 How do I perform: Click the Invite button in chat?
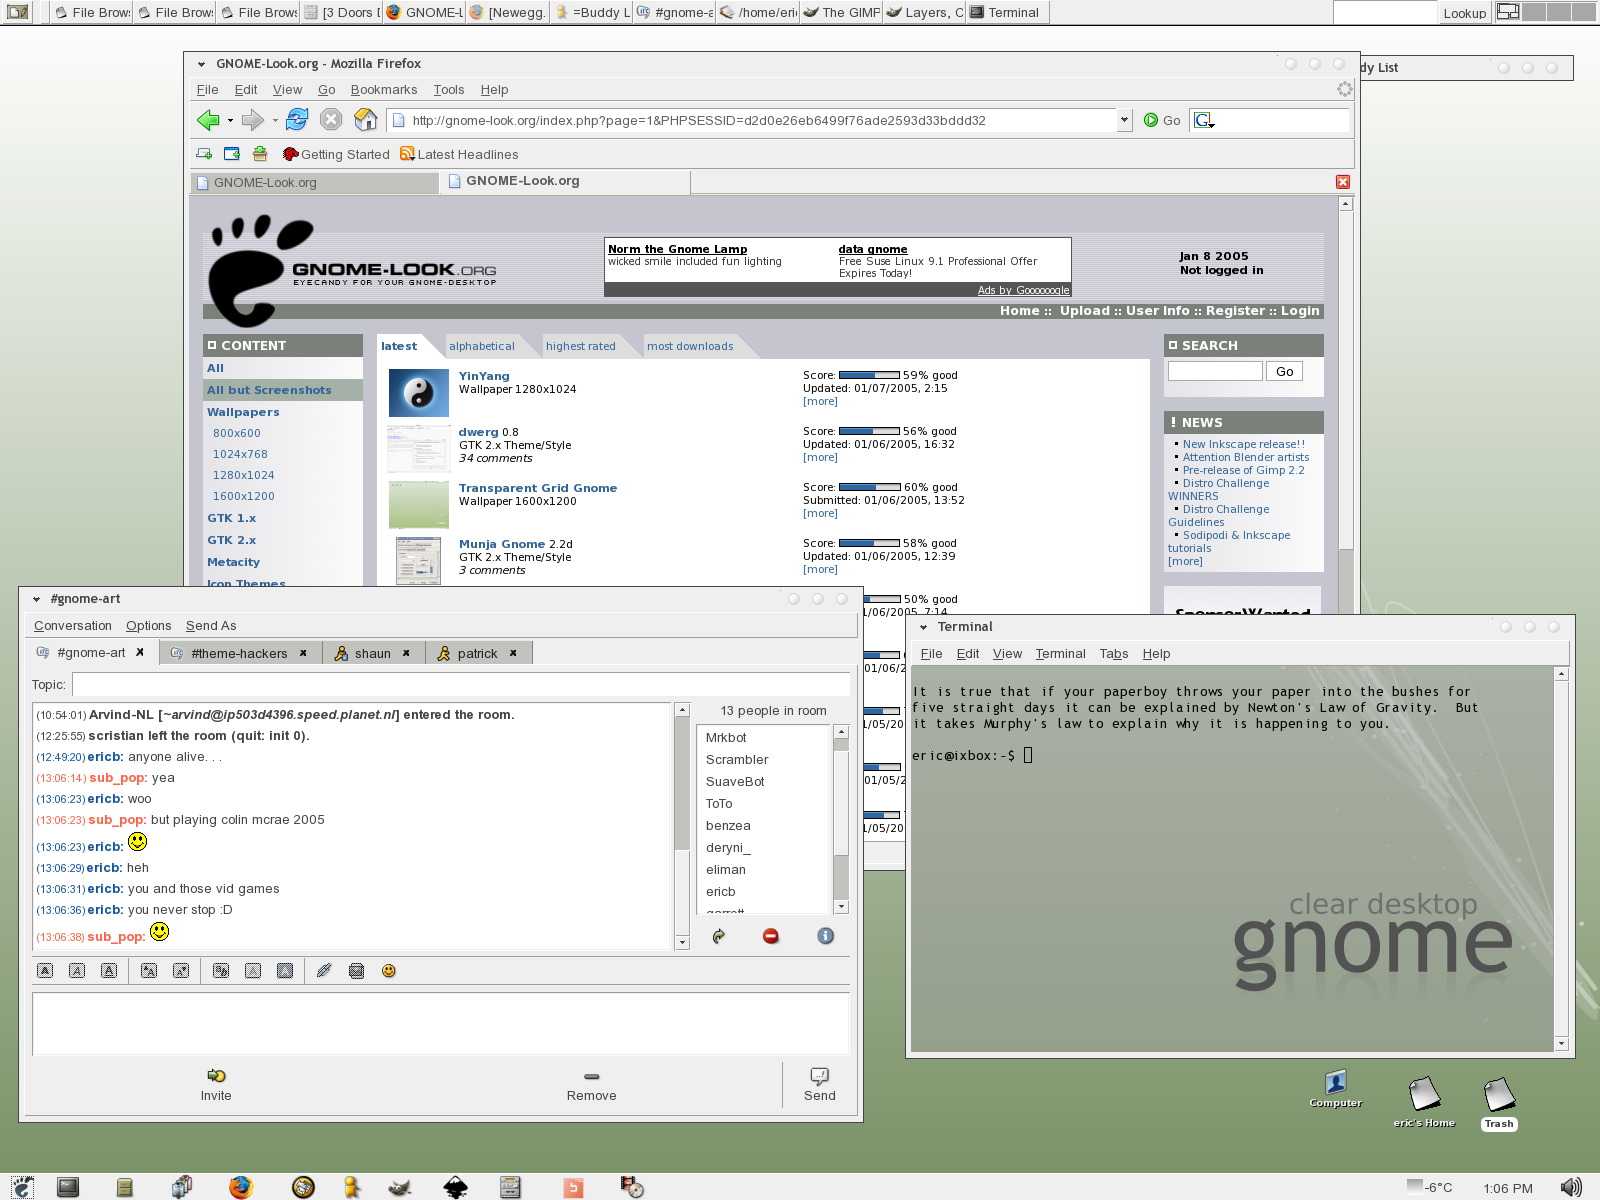[216, 1085]
